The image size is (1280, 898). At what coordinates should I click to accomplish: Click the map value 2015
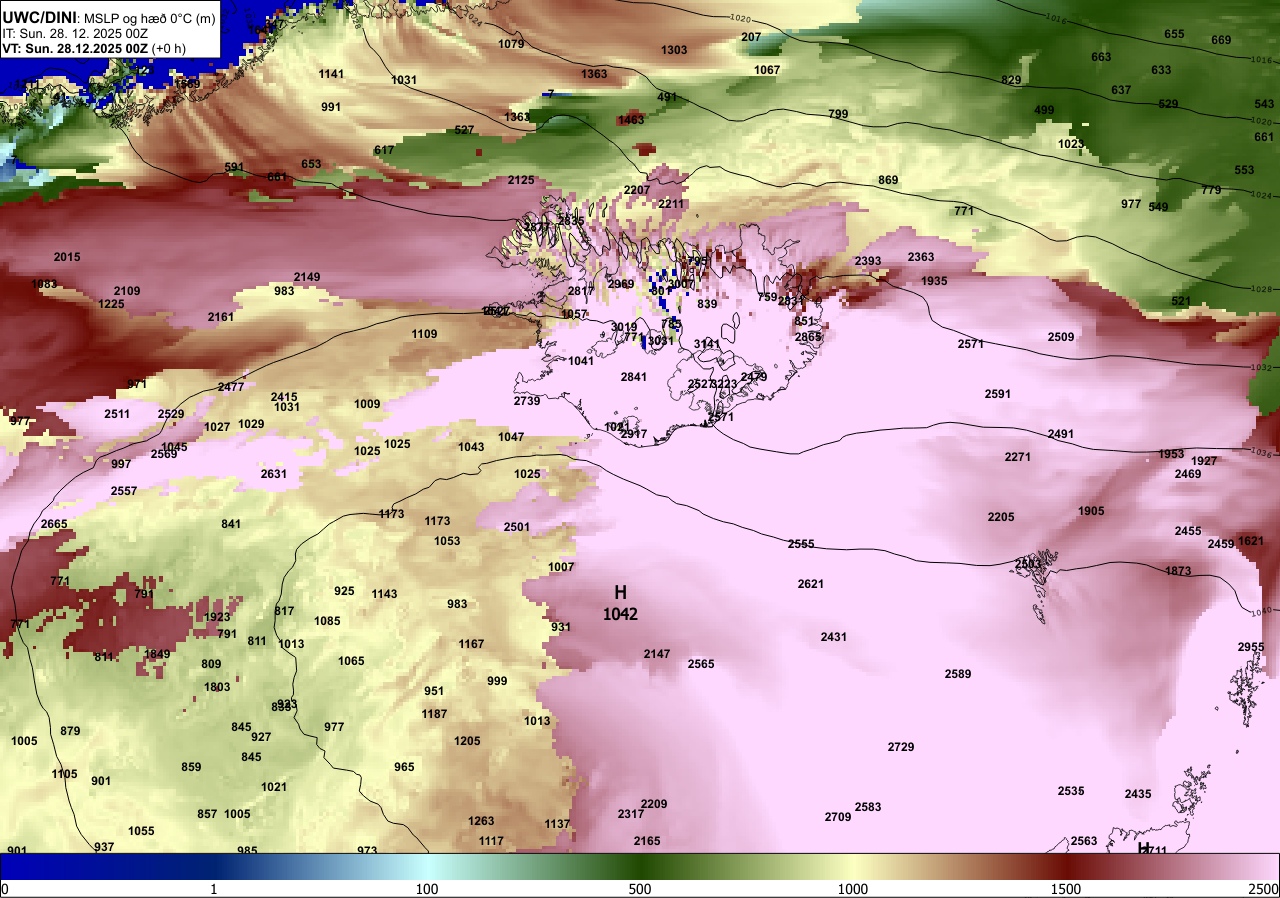[67, 257]
